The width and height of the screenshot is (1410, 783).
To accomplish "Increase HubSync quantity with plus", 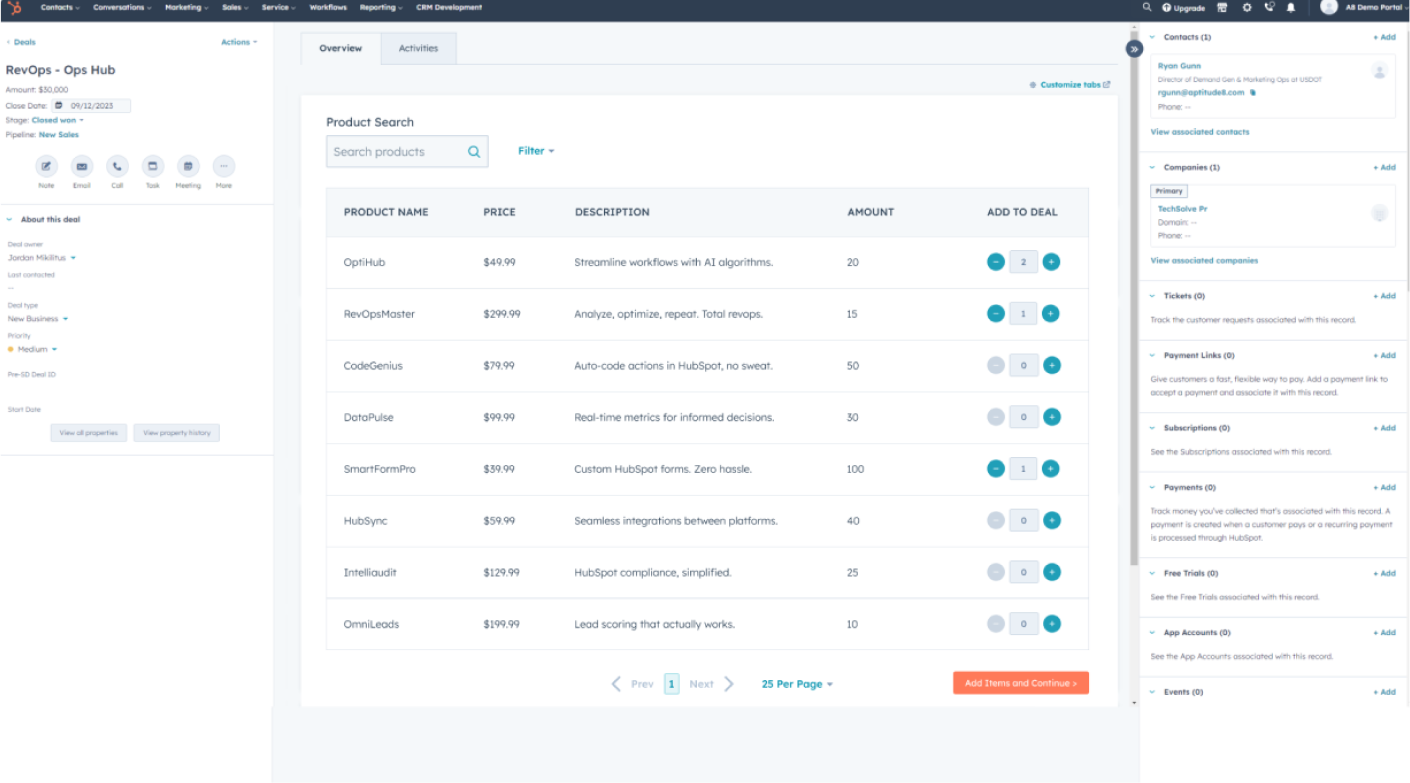I will tap(1051, 520).
